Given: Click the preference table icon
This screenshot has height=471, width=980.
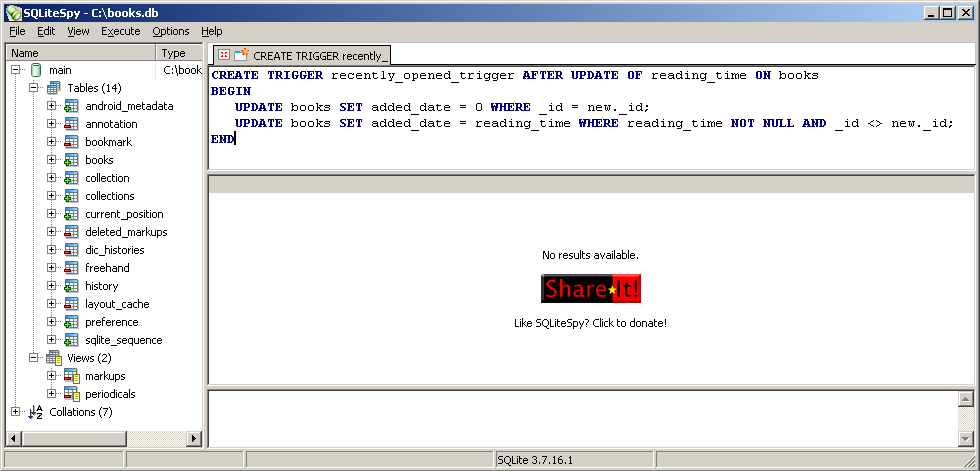Looking at the screenshot, I should 71,322.
